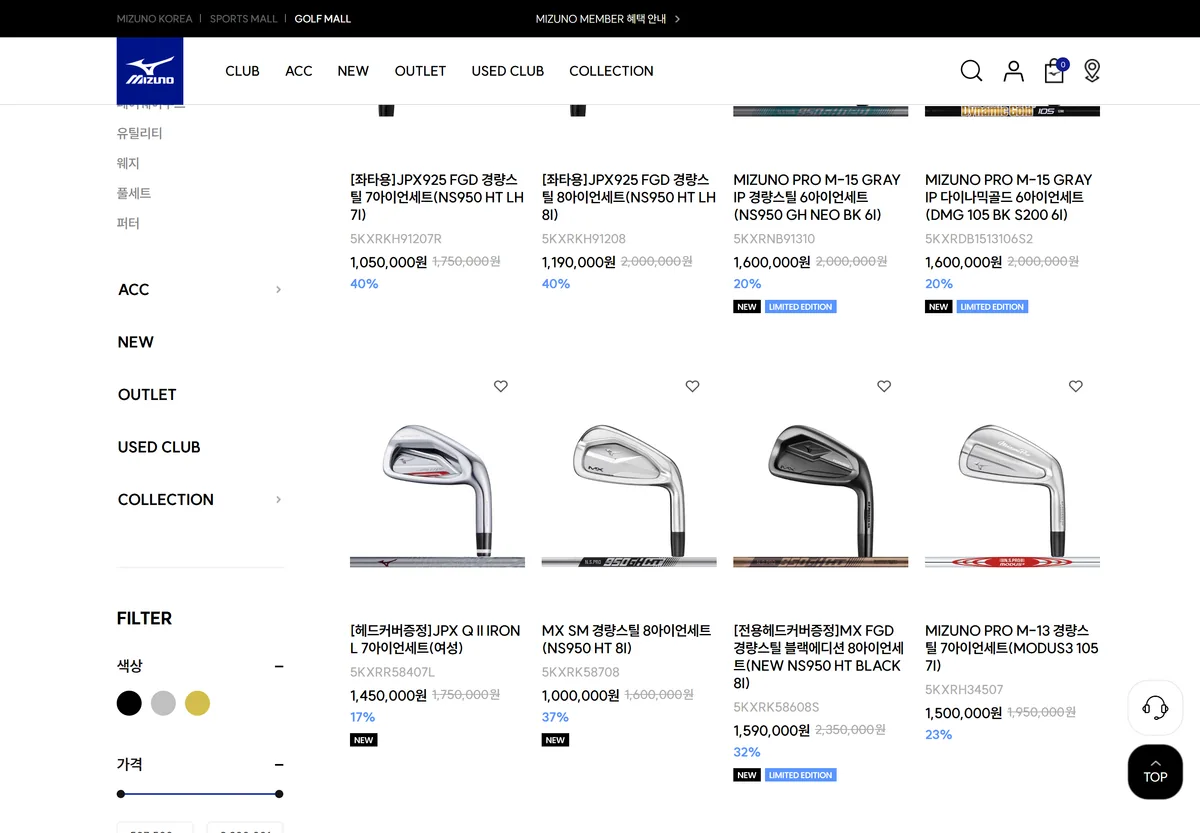Open the account profile icon
The height and width of the screenshot is (833, 1200).
pyautogui.click(x=1014, y=71)
